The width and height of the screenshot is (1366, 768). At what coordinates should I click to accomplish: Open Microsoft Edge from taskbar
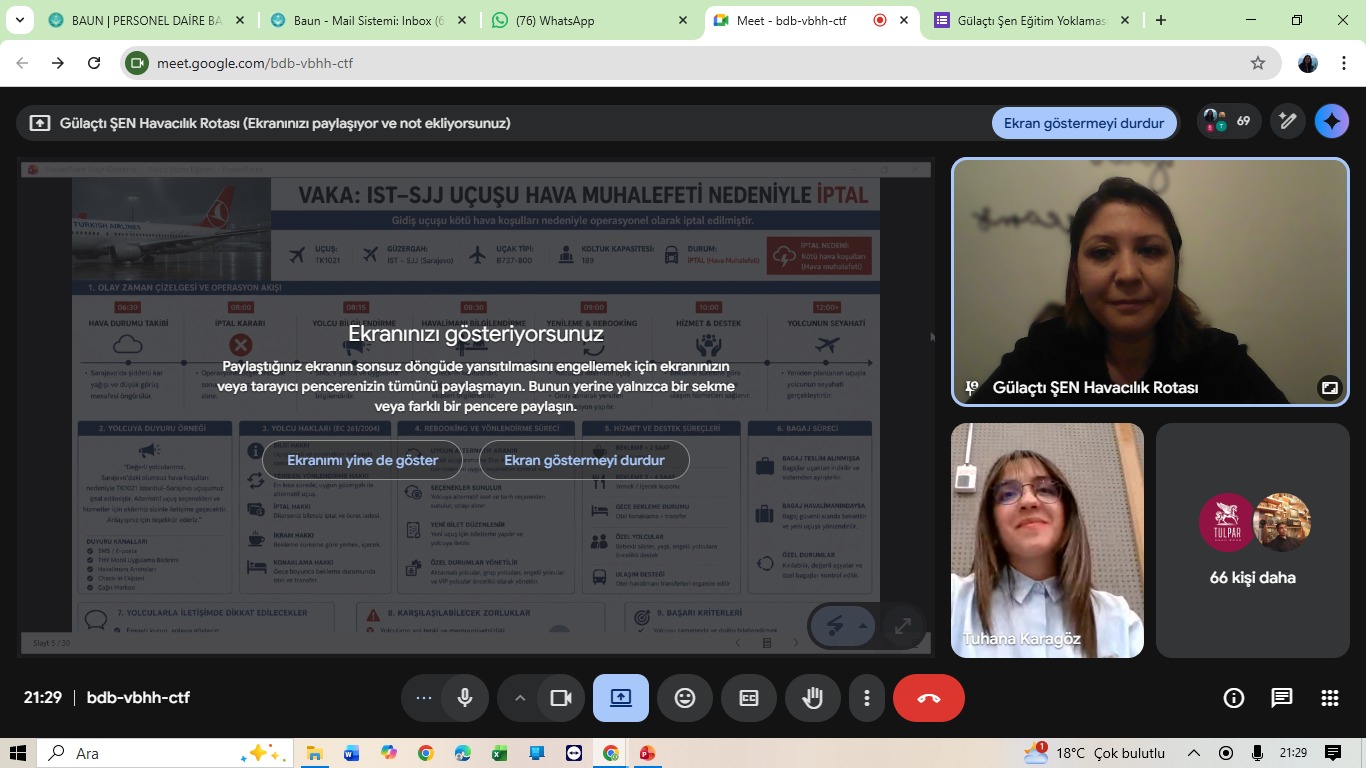(x=462, y=753)
